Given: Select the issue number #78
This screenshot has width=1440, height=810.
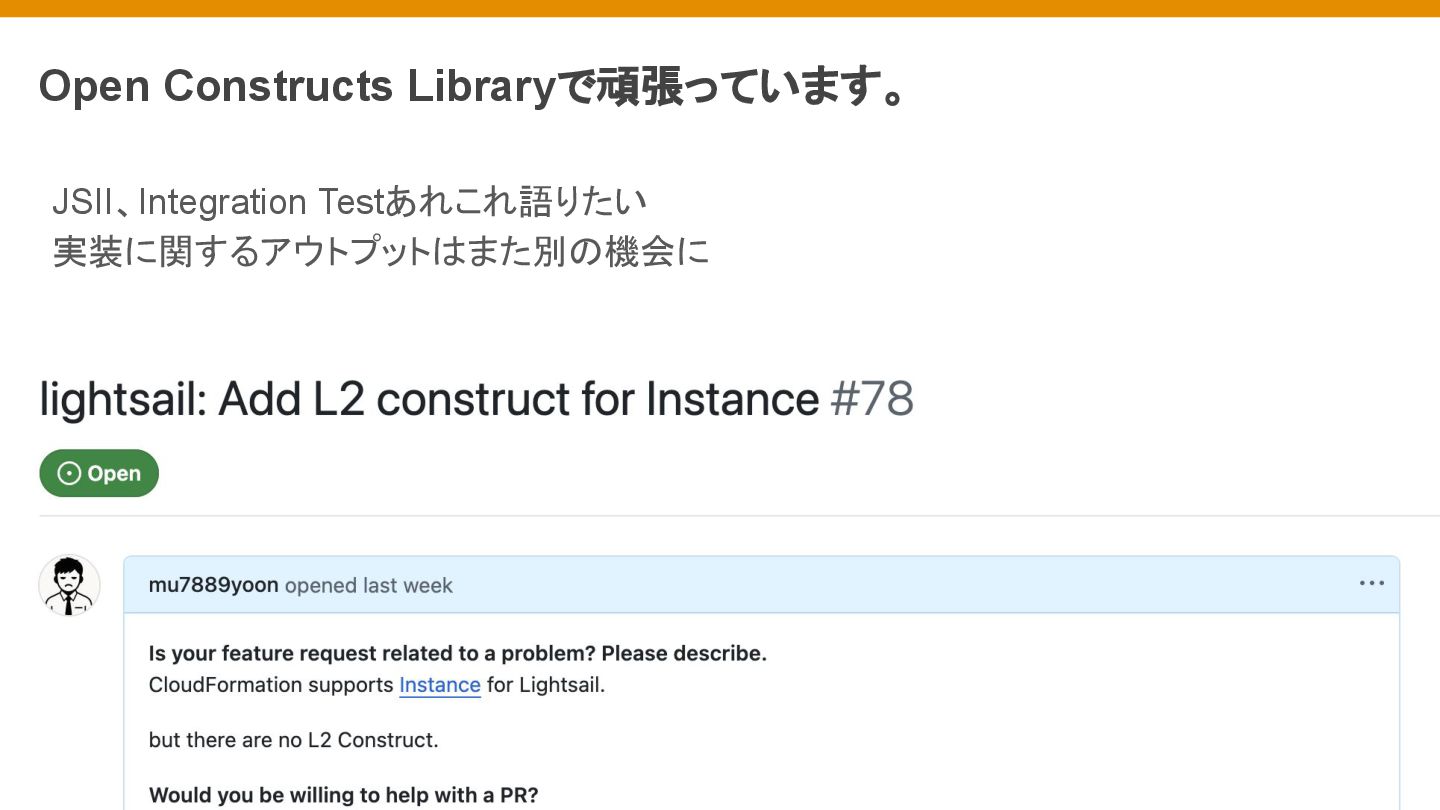Looking at the screenshot, I should pos(872,400).
